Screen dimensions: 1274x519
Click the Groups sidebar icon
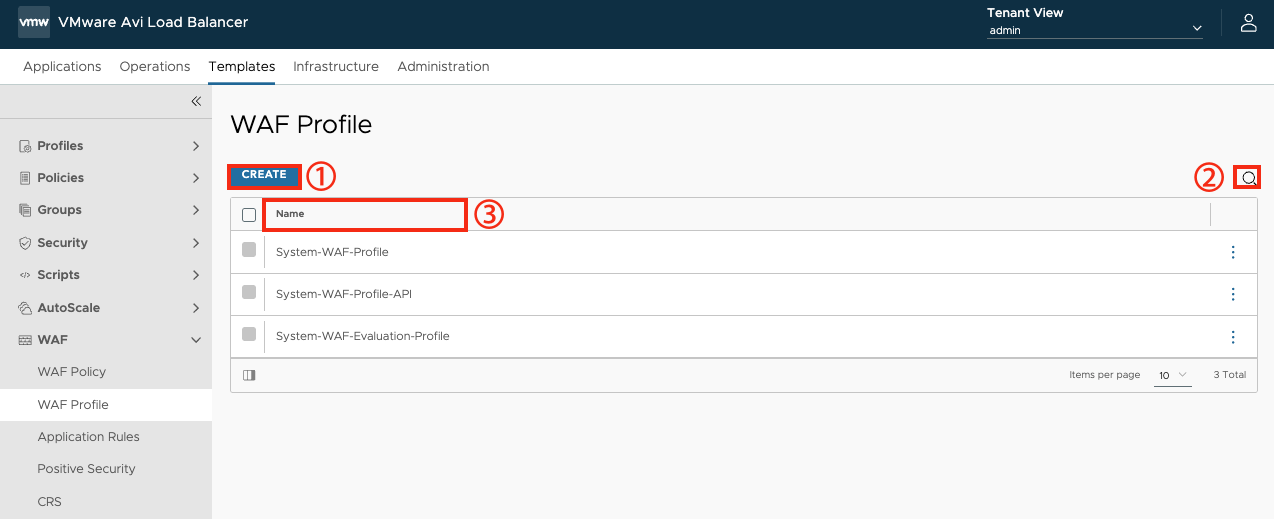26,210
